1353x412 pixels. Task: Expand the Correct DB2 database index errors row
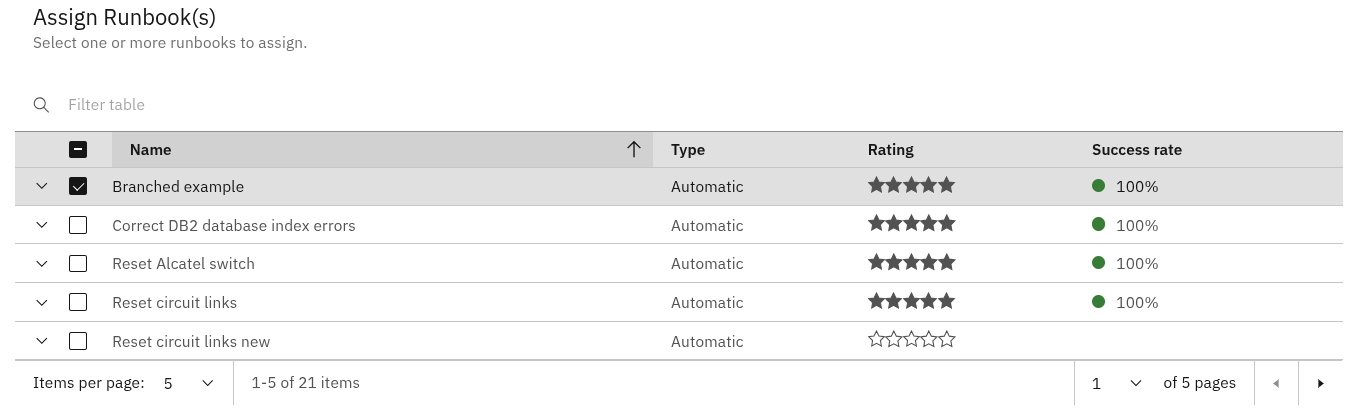click(41, 225)
